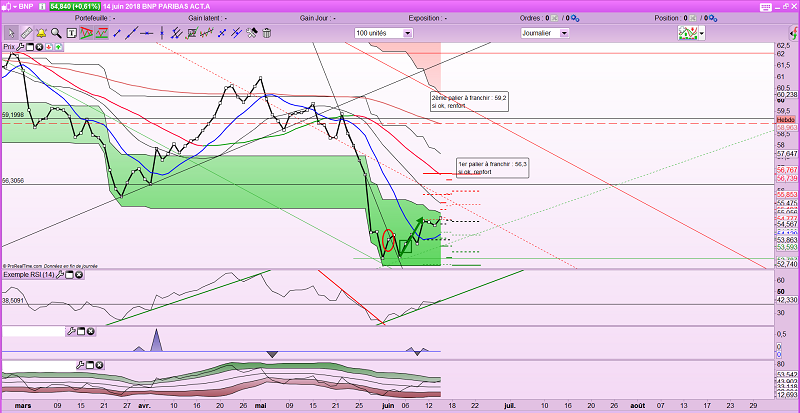The height and width of the screenshot is (413, 800).
Task: Select the short line segment tool
Action: coord(117,34)
